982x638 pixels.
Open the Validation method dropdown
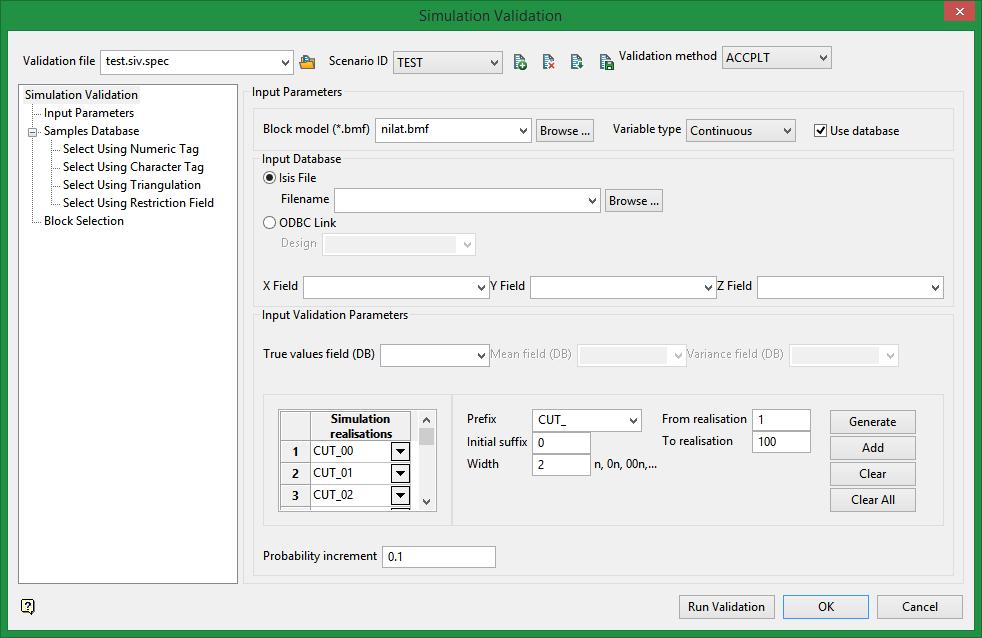pyautogui.click(x=777, y=58)
